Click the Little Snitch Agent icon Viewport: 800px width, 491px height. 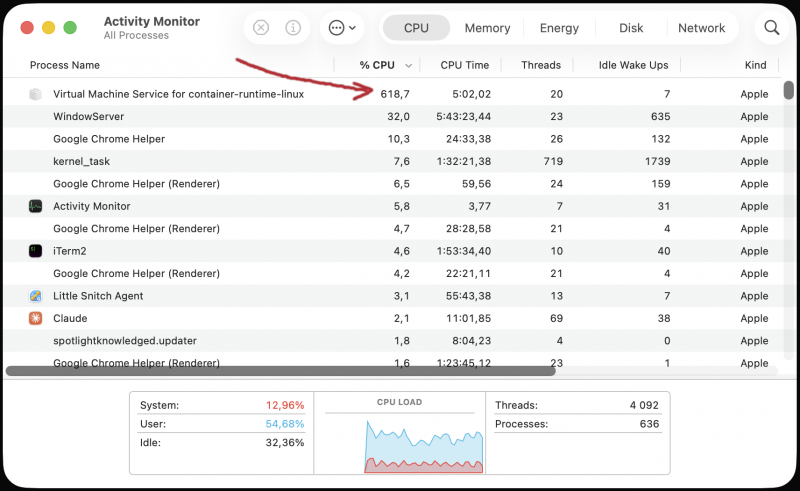coord(35,296)
